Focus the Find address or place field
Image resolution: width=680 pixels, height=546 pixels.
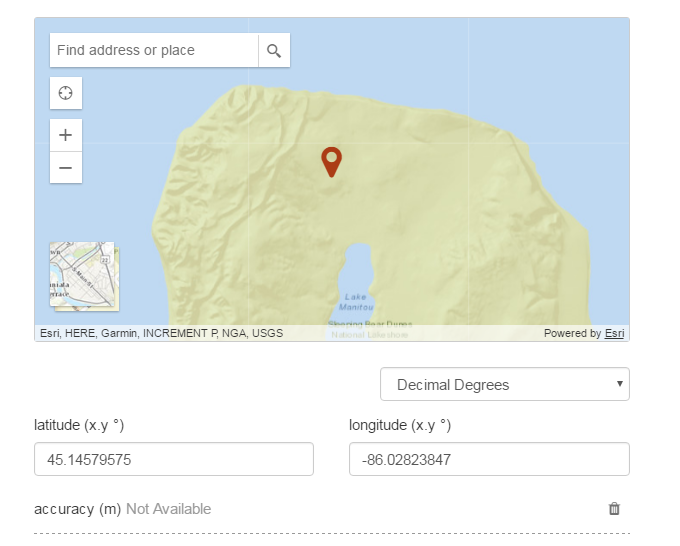[154, 50]
